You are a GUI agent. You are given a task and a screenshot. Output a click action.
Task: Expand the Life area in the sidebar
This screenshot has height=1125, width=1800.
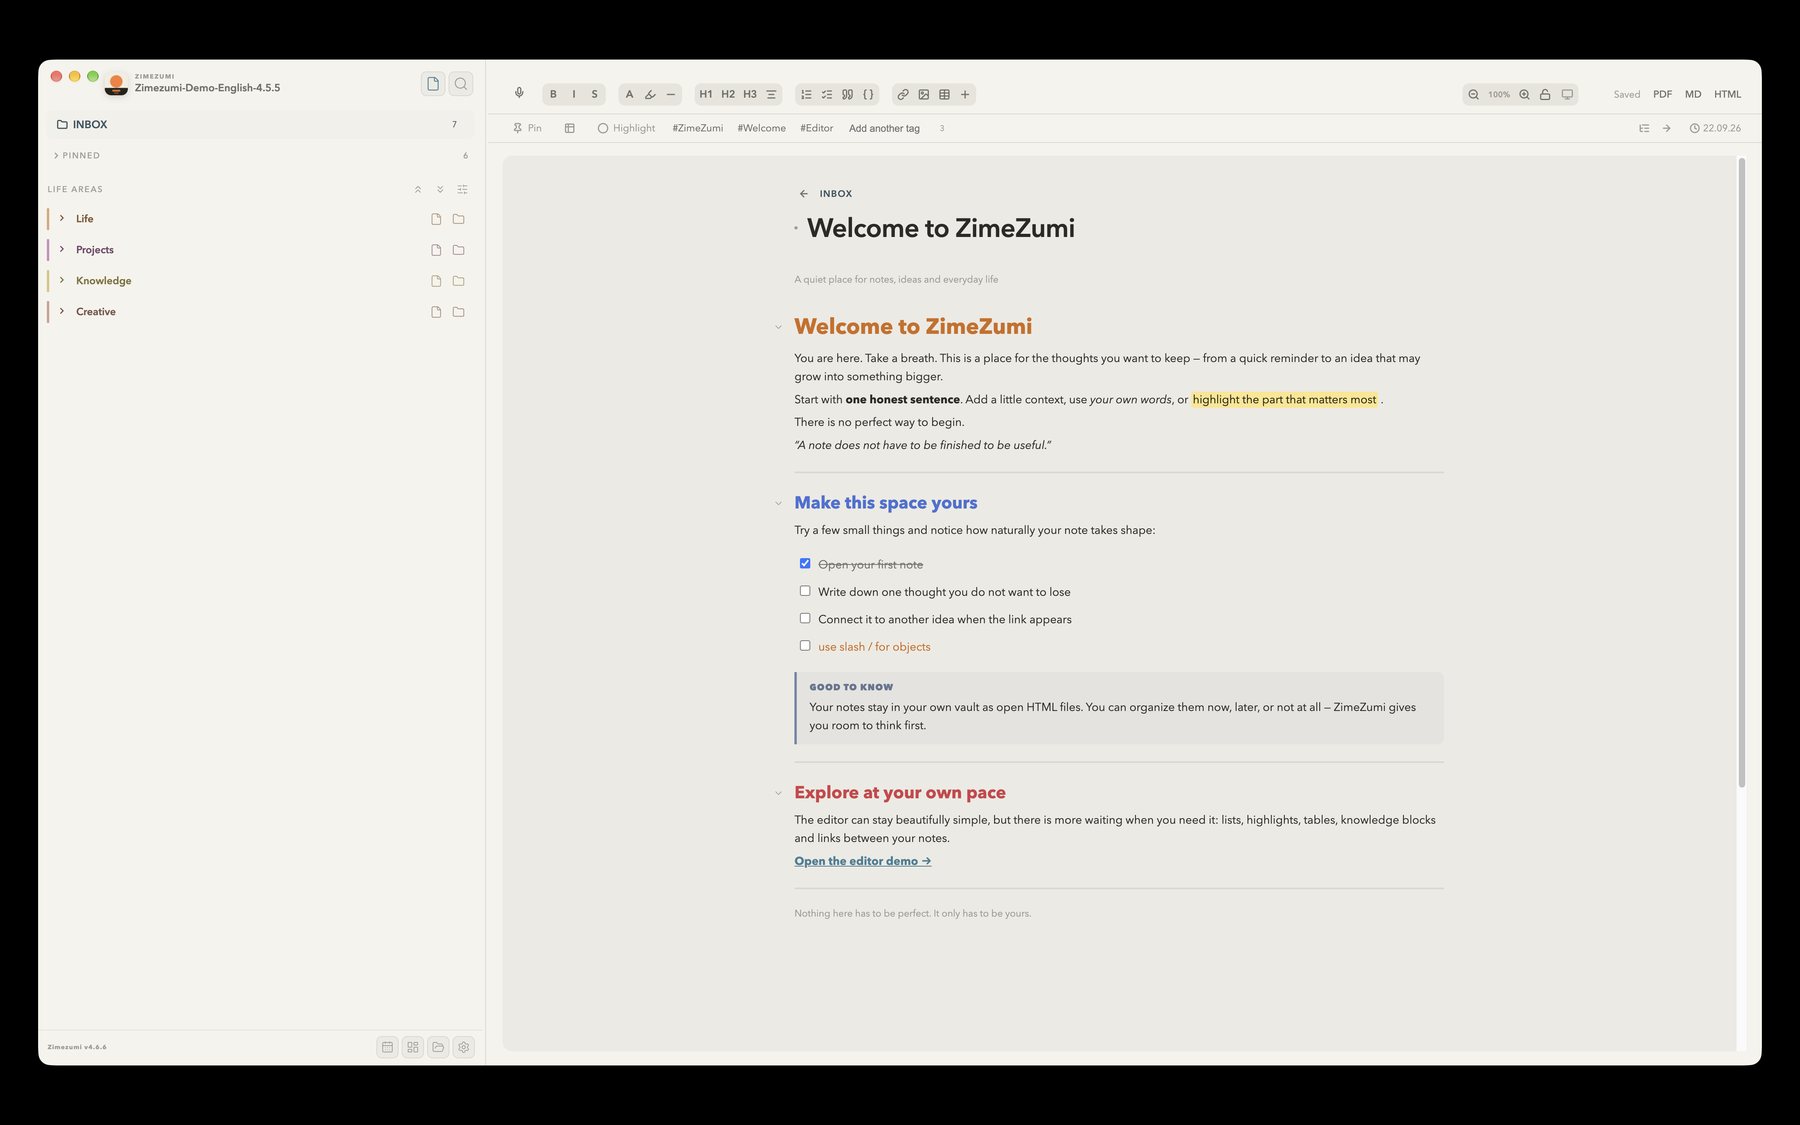click(62, 218)
